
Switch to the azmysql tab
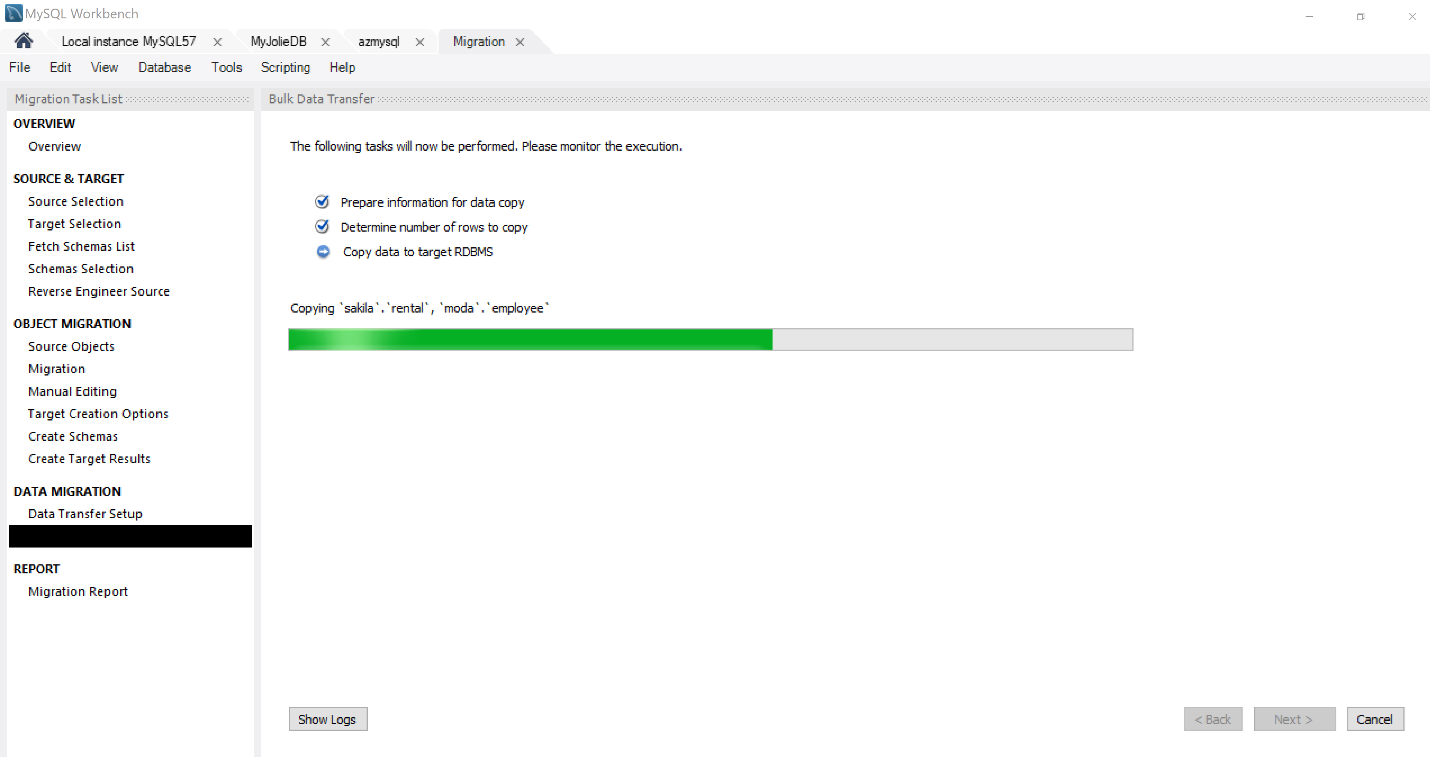[x=379, y=42]
